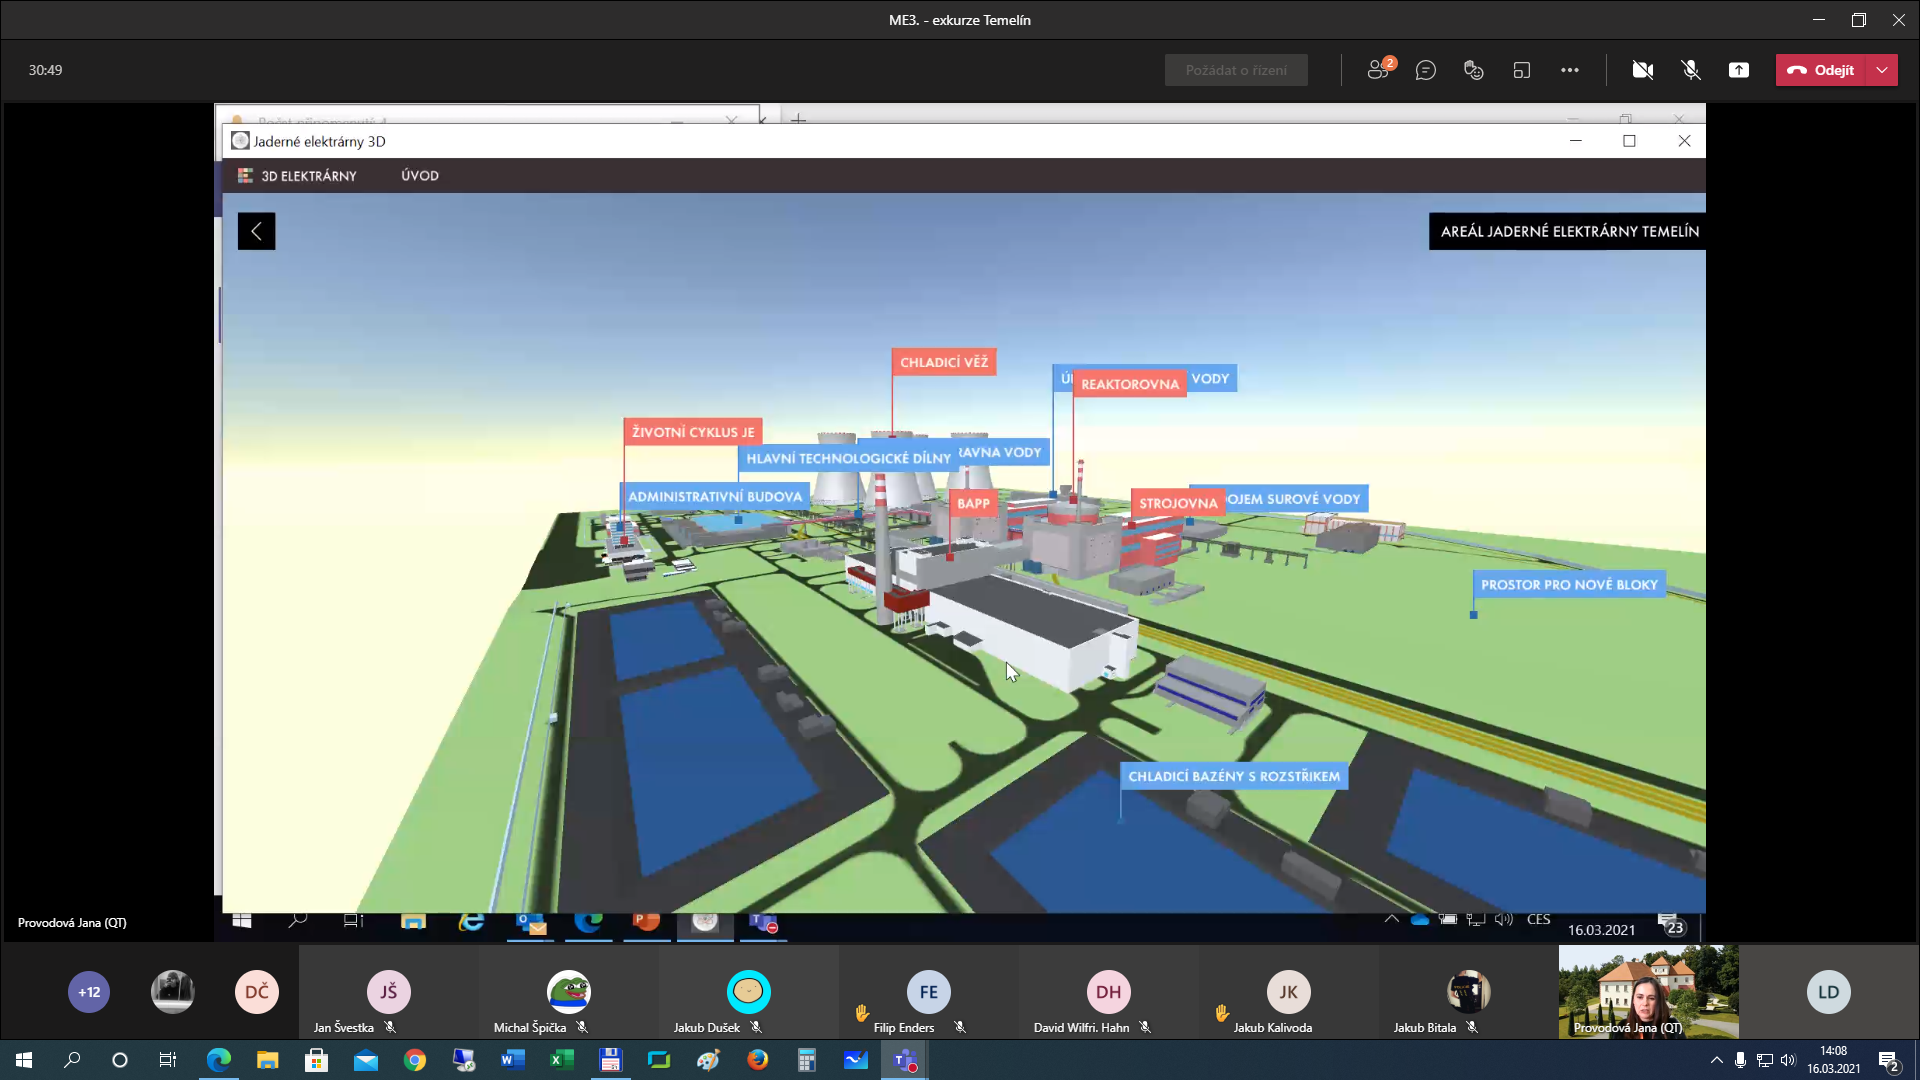Toggle the camera on
The height and width of the screenshot is (1080, 1920).
click(1642, 70)
